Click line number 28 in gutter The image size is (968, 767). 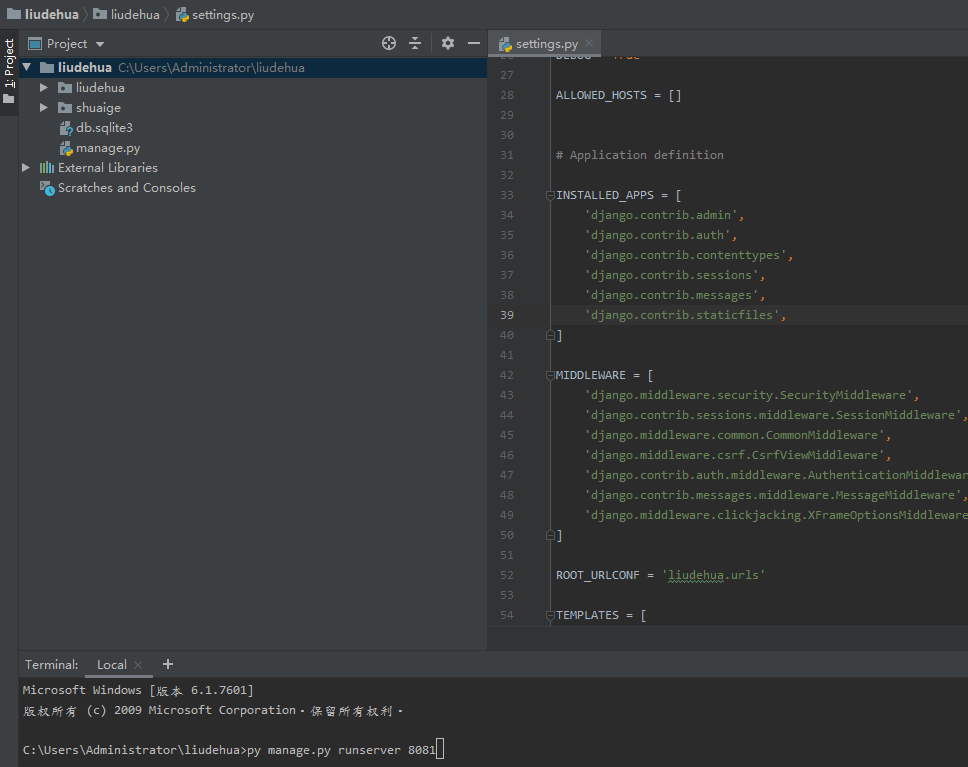(x=507, y=95)
